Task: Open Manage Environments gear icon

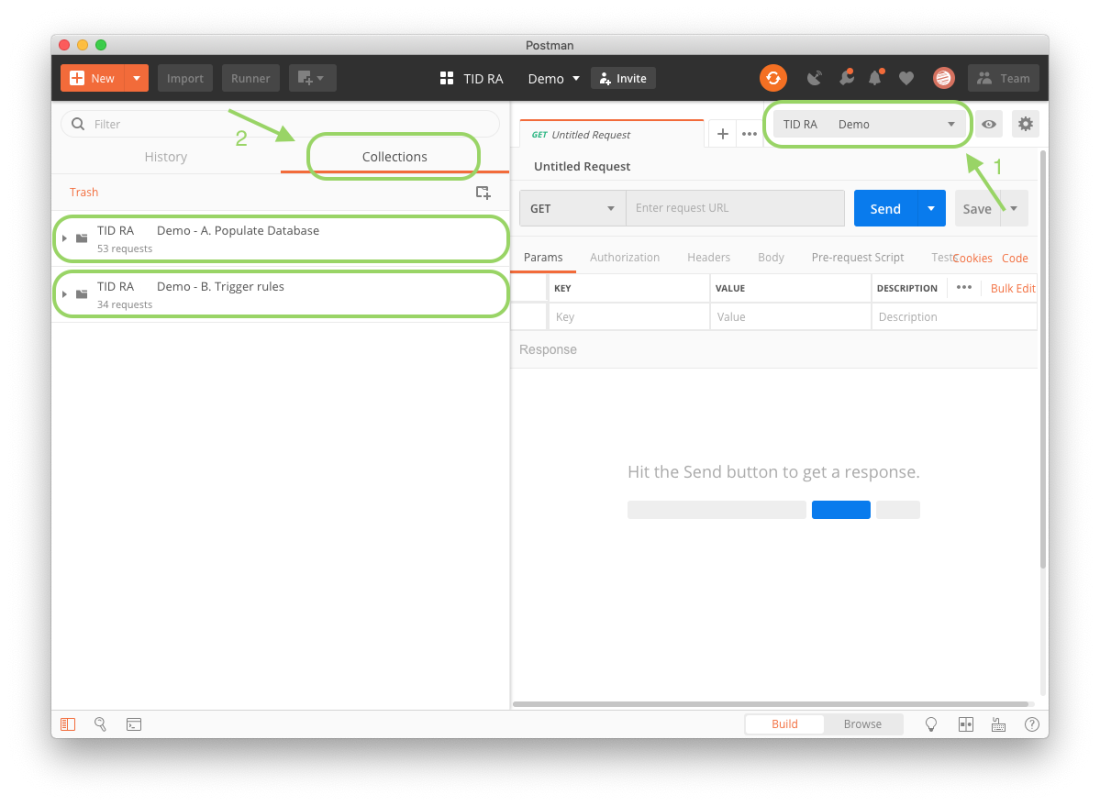Action: [x=1025, y=124]
